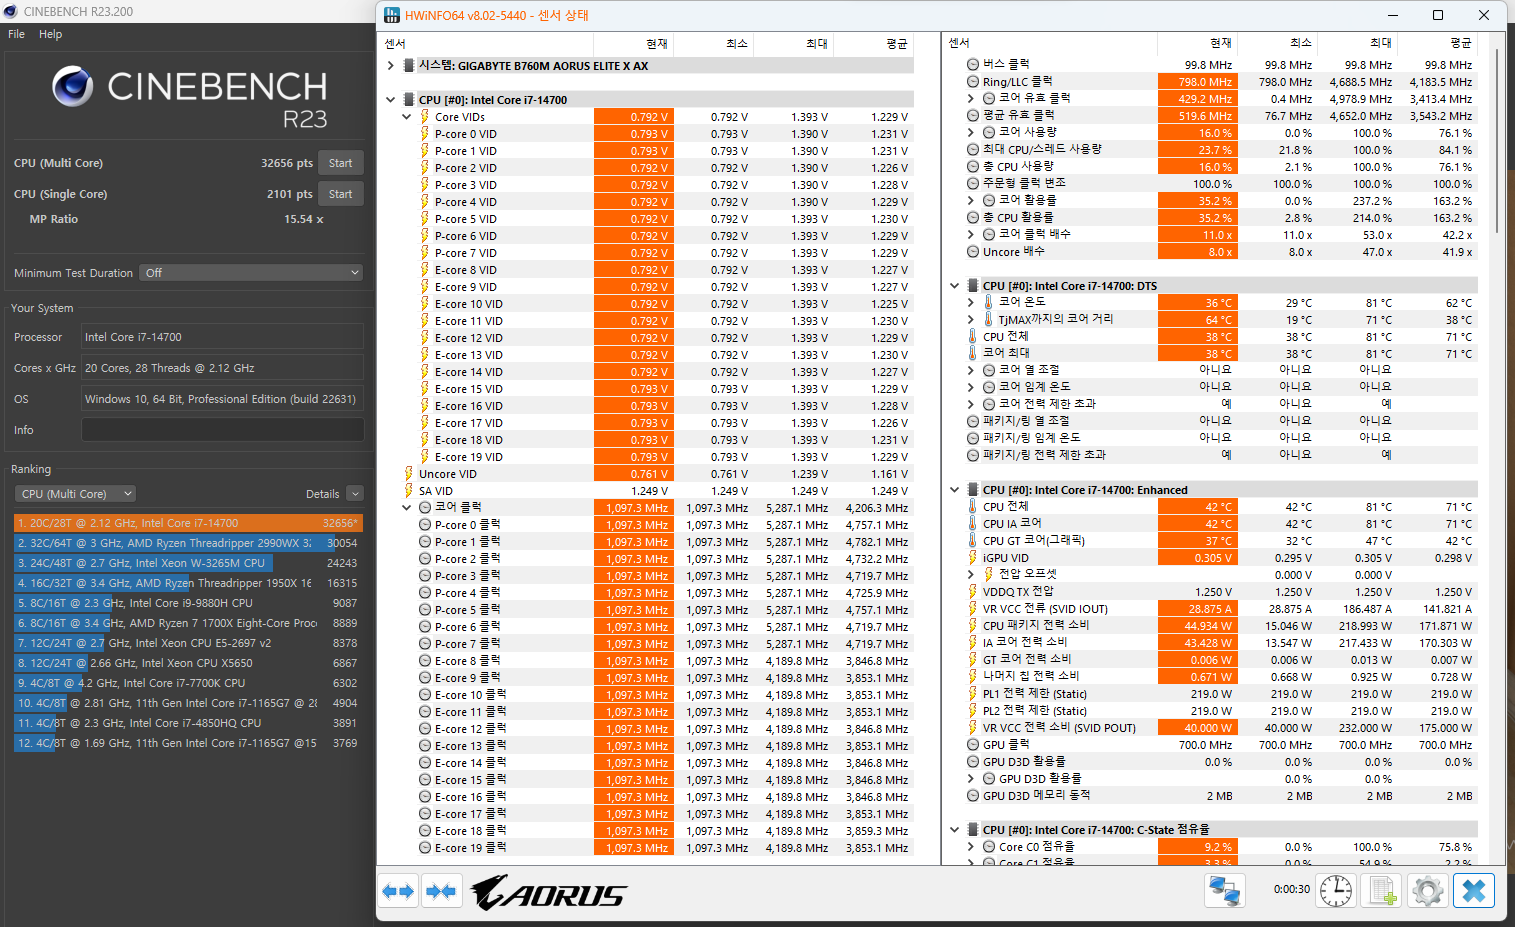Click the chip icon beside CPU [#0]: Intel Core i7-14700
The width and height of the screenshot is (1515, 927).
coord(409,100)
